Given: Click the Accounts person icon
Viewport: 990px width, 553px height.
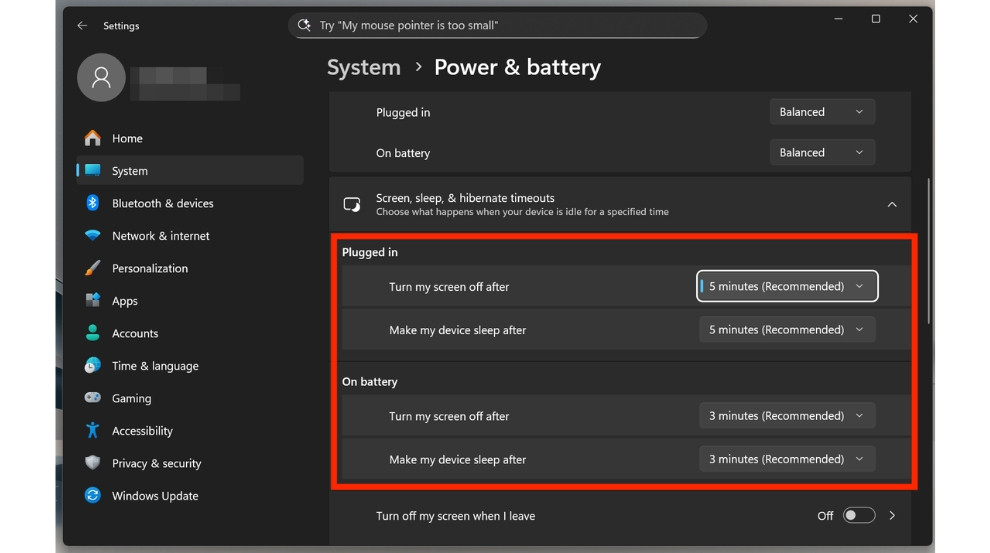Looking at the screenshot, I should pyautogui.click(x=93, y=333).
